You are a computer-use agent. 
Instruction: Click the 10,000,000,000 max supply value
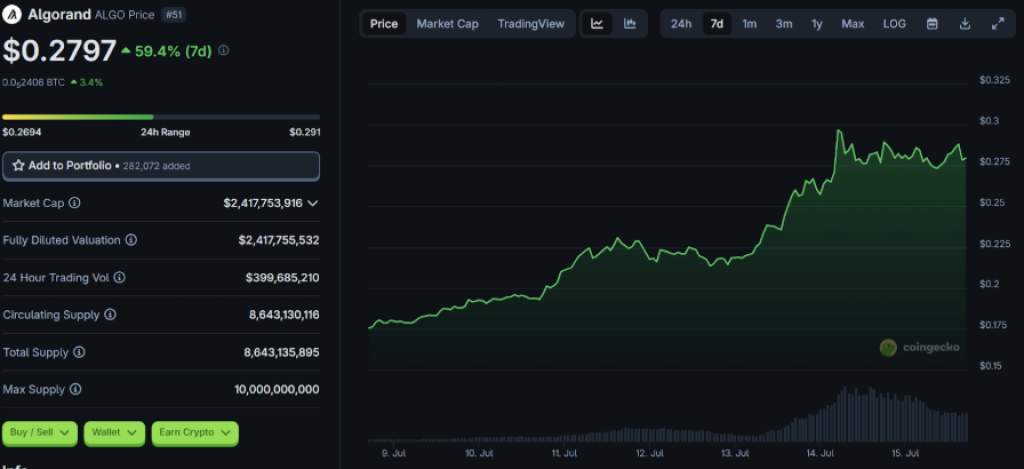point(277,389)
